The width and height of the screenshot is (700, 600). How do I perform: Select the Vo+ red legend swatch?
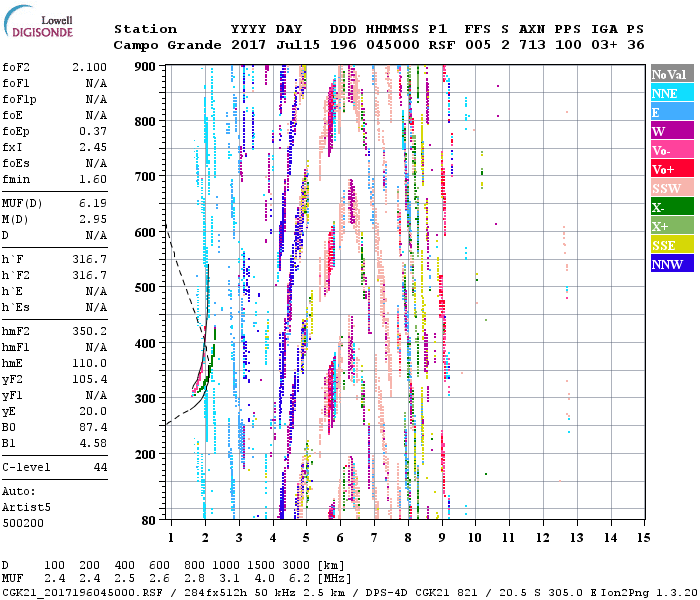(x=672, y=169)
